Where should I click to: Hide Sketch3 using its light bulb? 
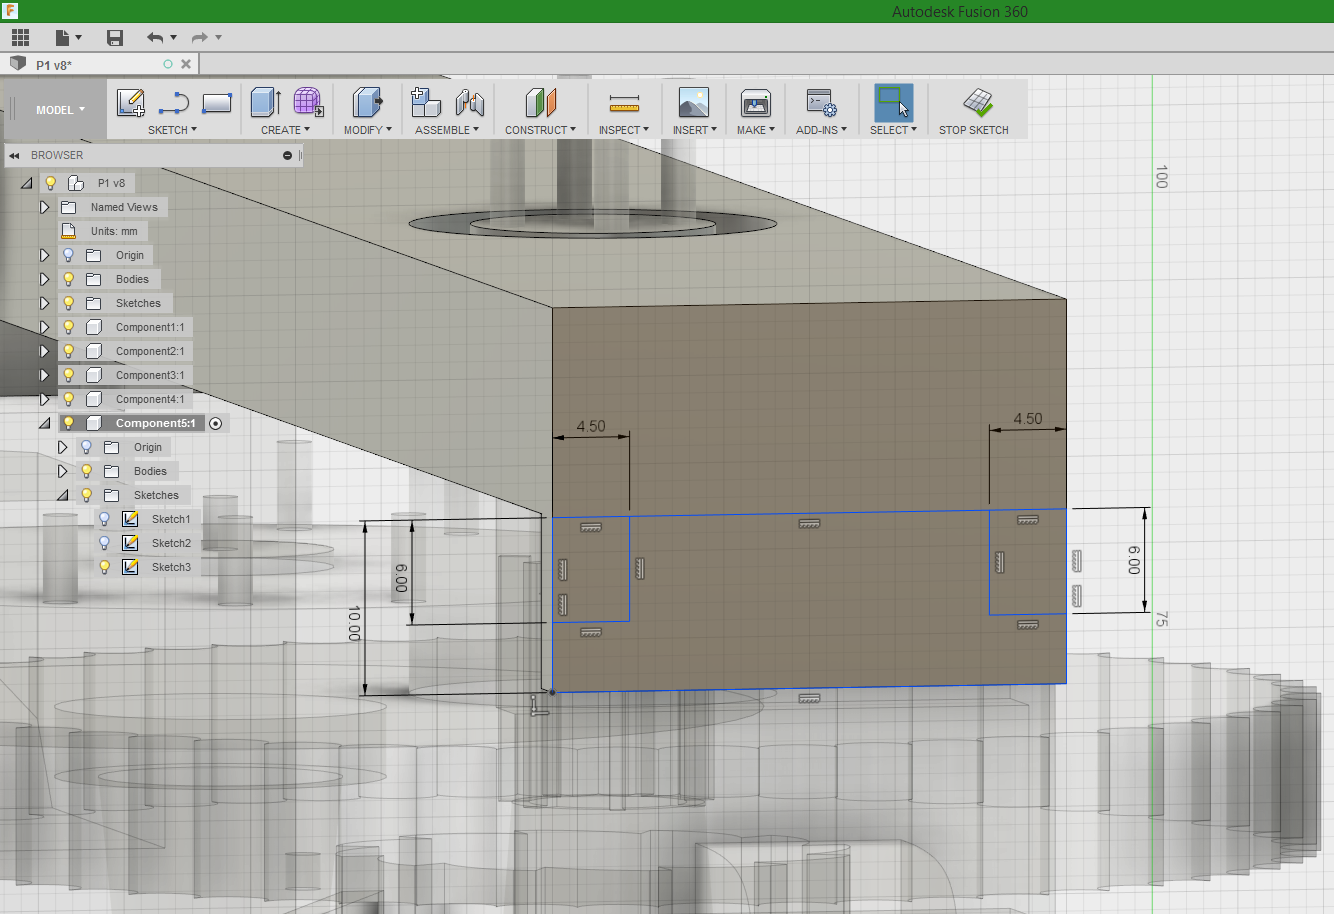[x=104, y=567]
